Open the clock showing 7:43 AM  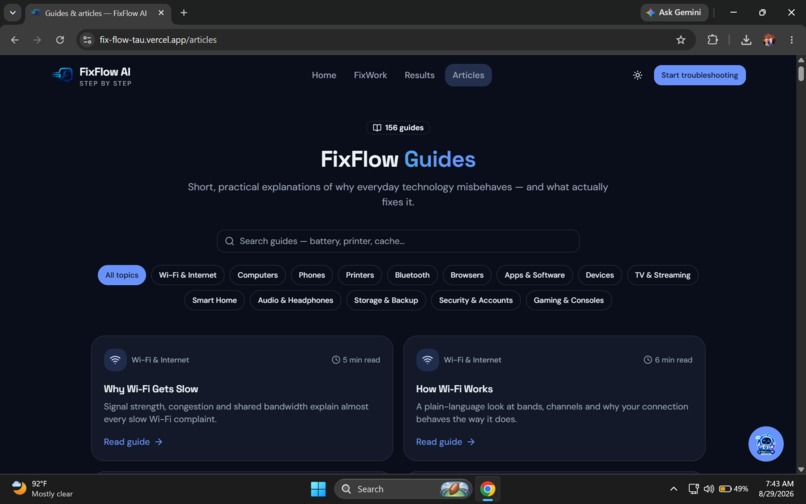click(x=776, y=489)
